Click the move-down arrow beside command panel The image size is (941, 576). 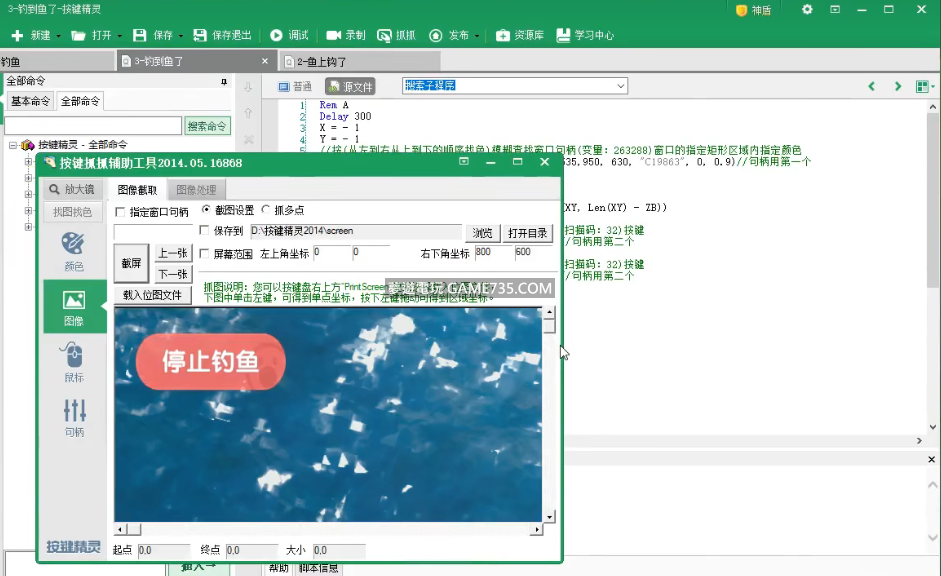click(x=248, y=87)
